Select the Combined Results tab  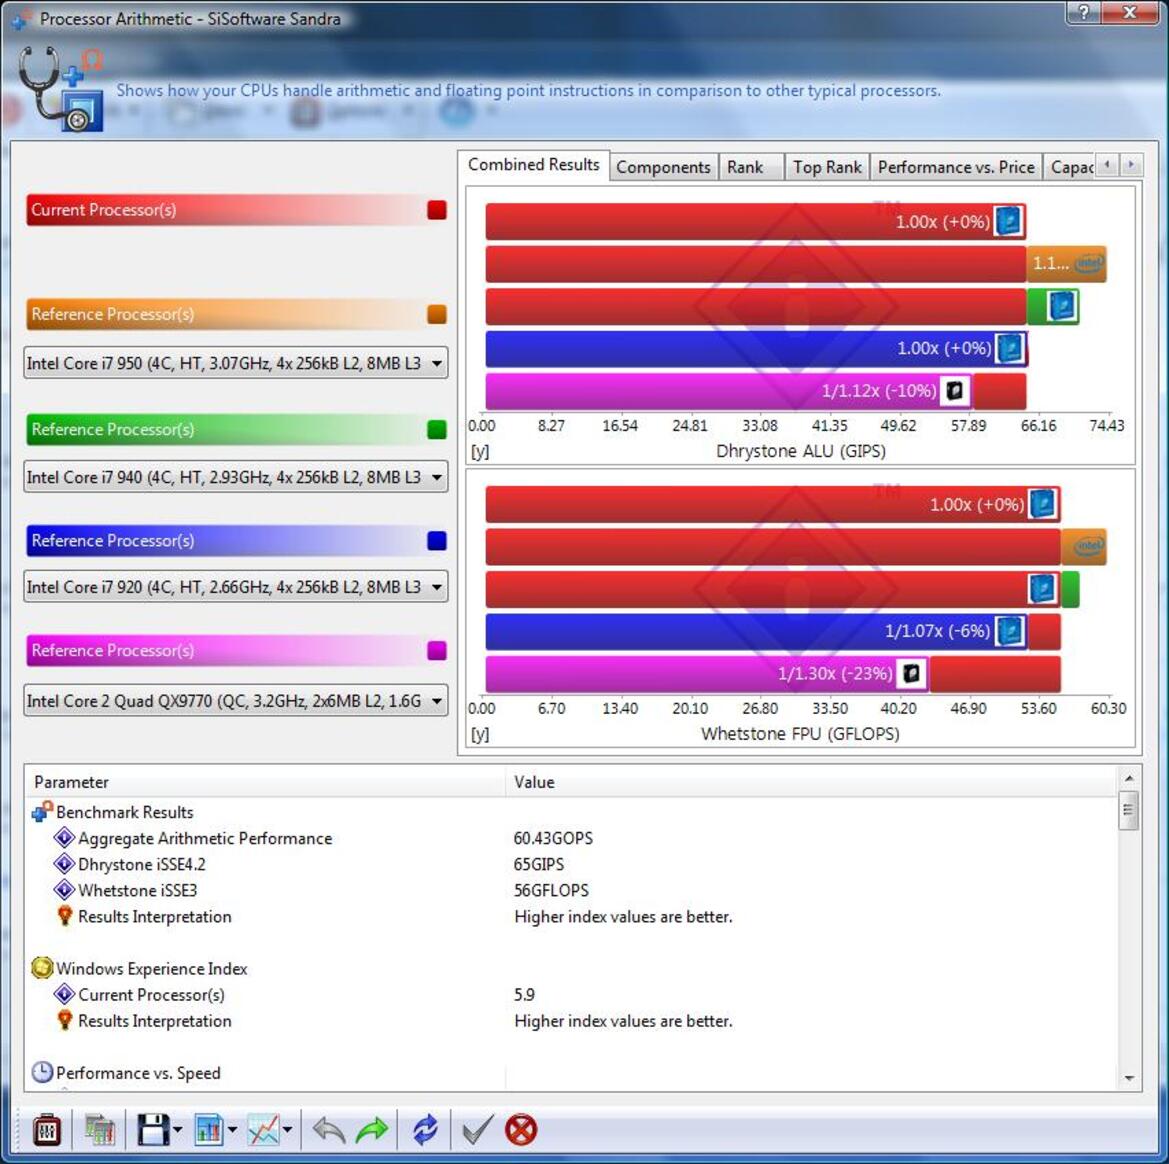pyautogui.click(x=534, y=165)
